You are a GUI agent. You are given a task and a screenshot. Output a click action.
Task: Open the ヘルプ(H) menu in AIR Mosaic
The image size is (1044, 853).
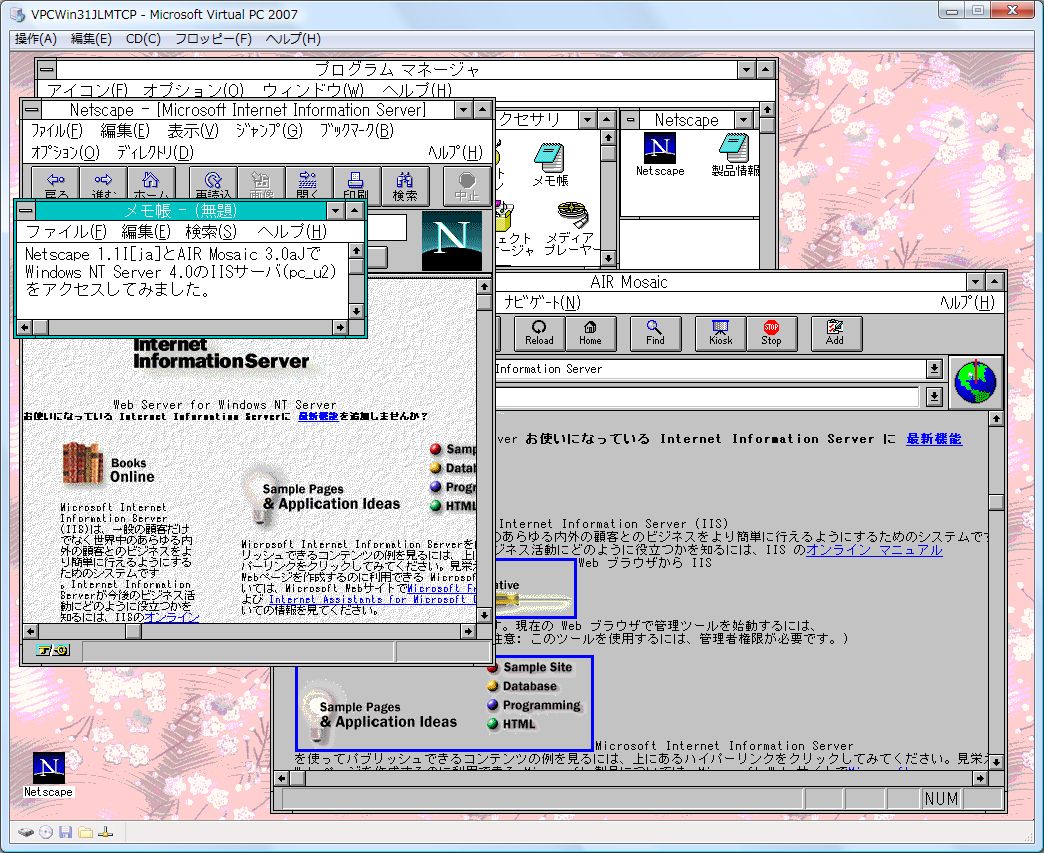click(x=967, y=303)
